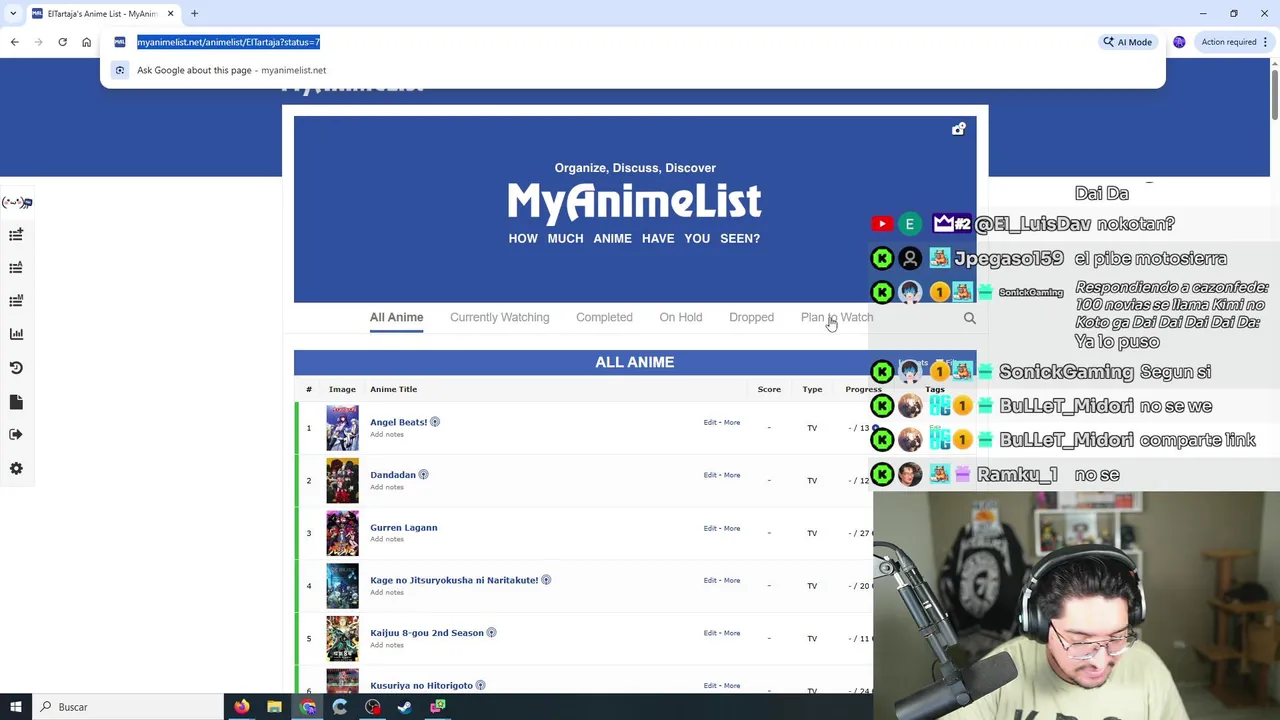Reload the page with browser refresh icon
The width and height of the screenshot is (1280, 720).
tap(62, 42)
